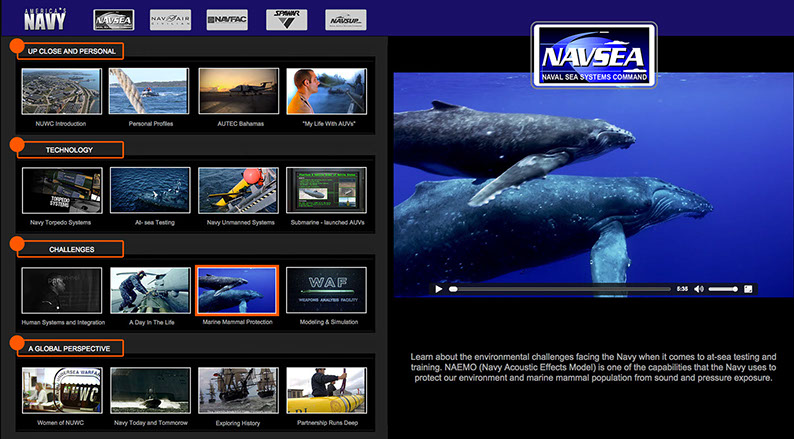This screenshot has height=439, width=794.
Task: Click the Modeling & Simulation link
Action: click(x=325, y=322)
